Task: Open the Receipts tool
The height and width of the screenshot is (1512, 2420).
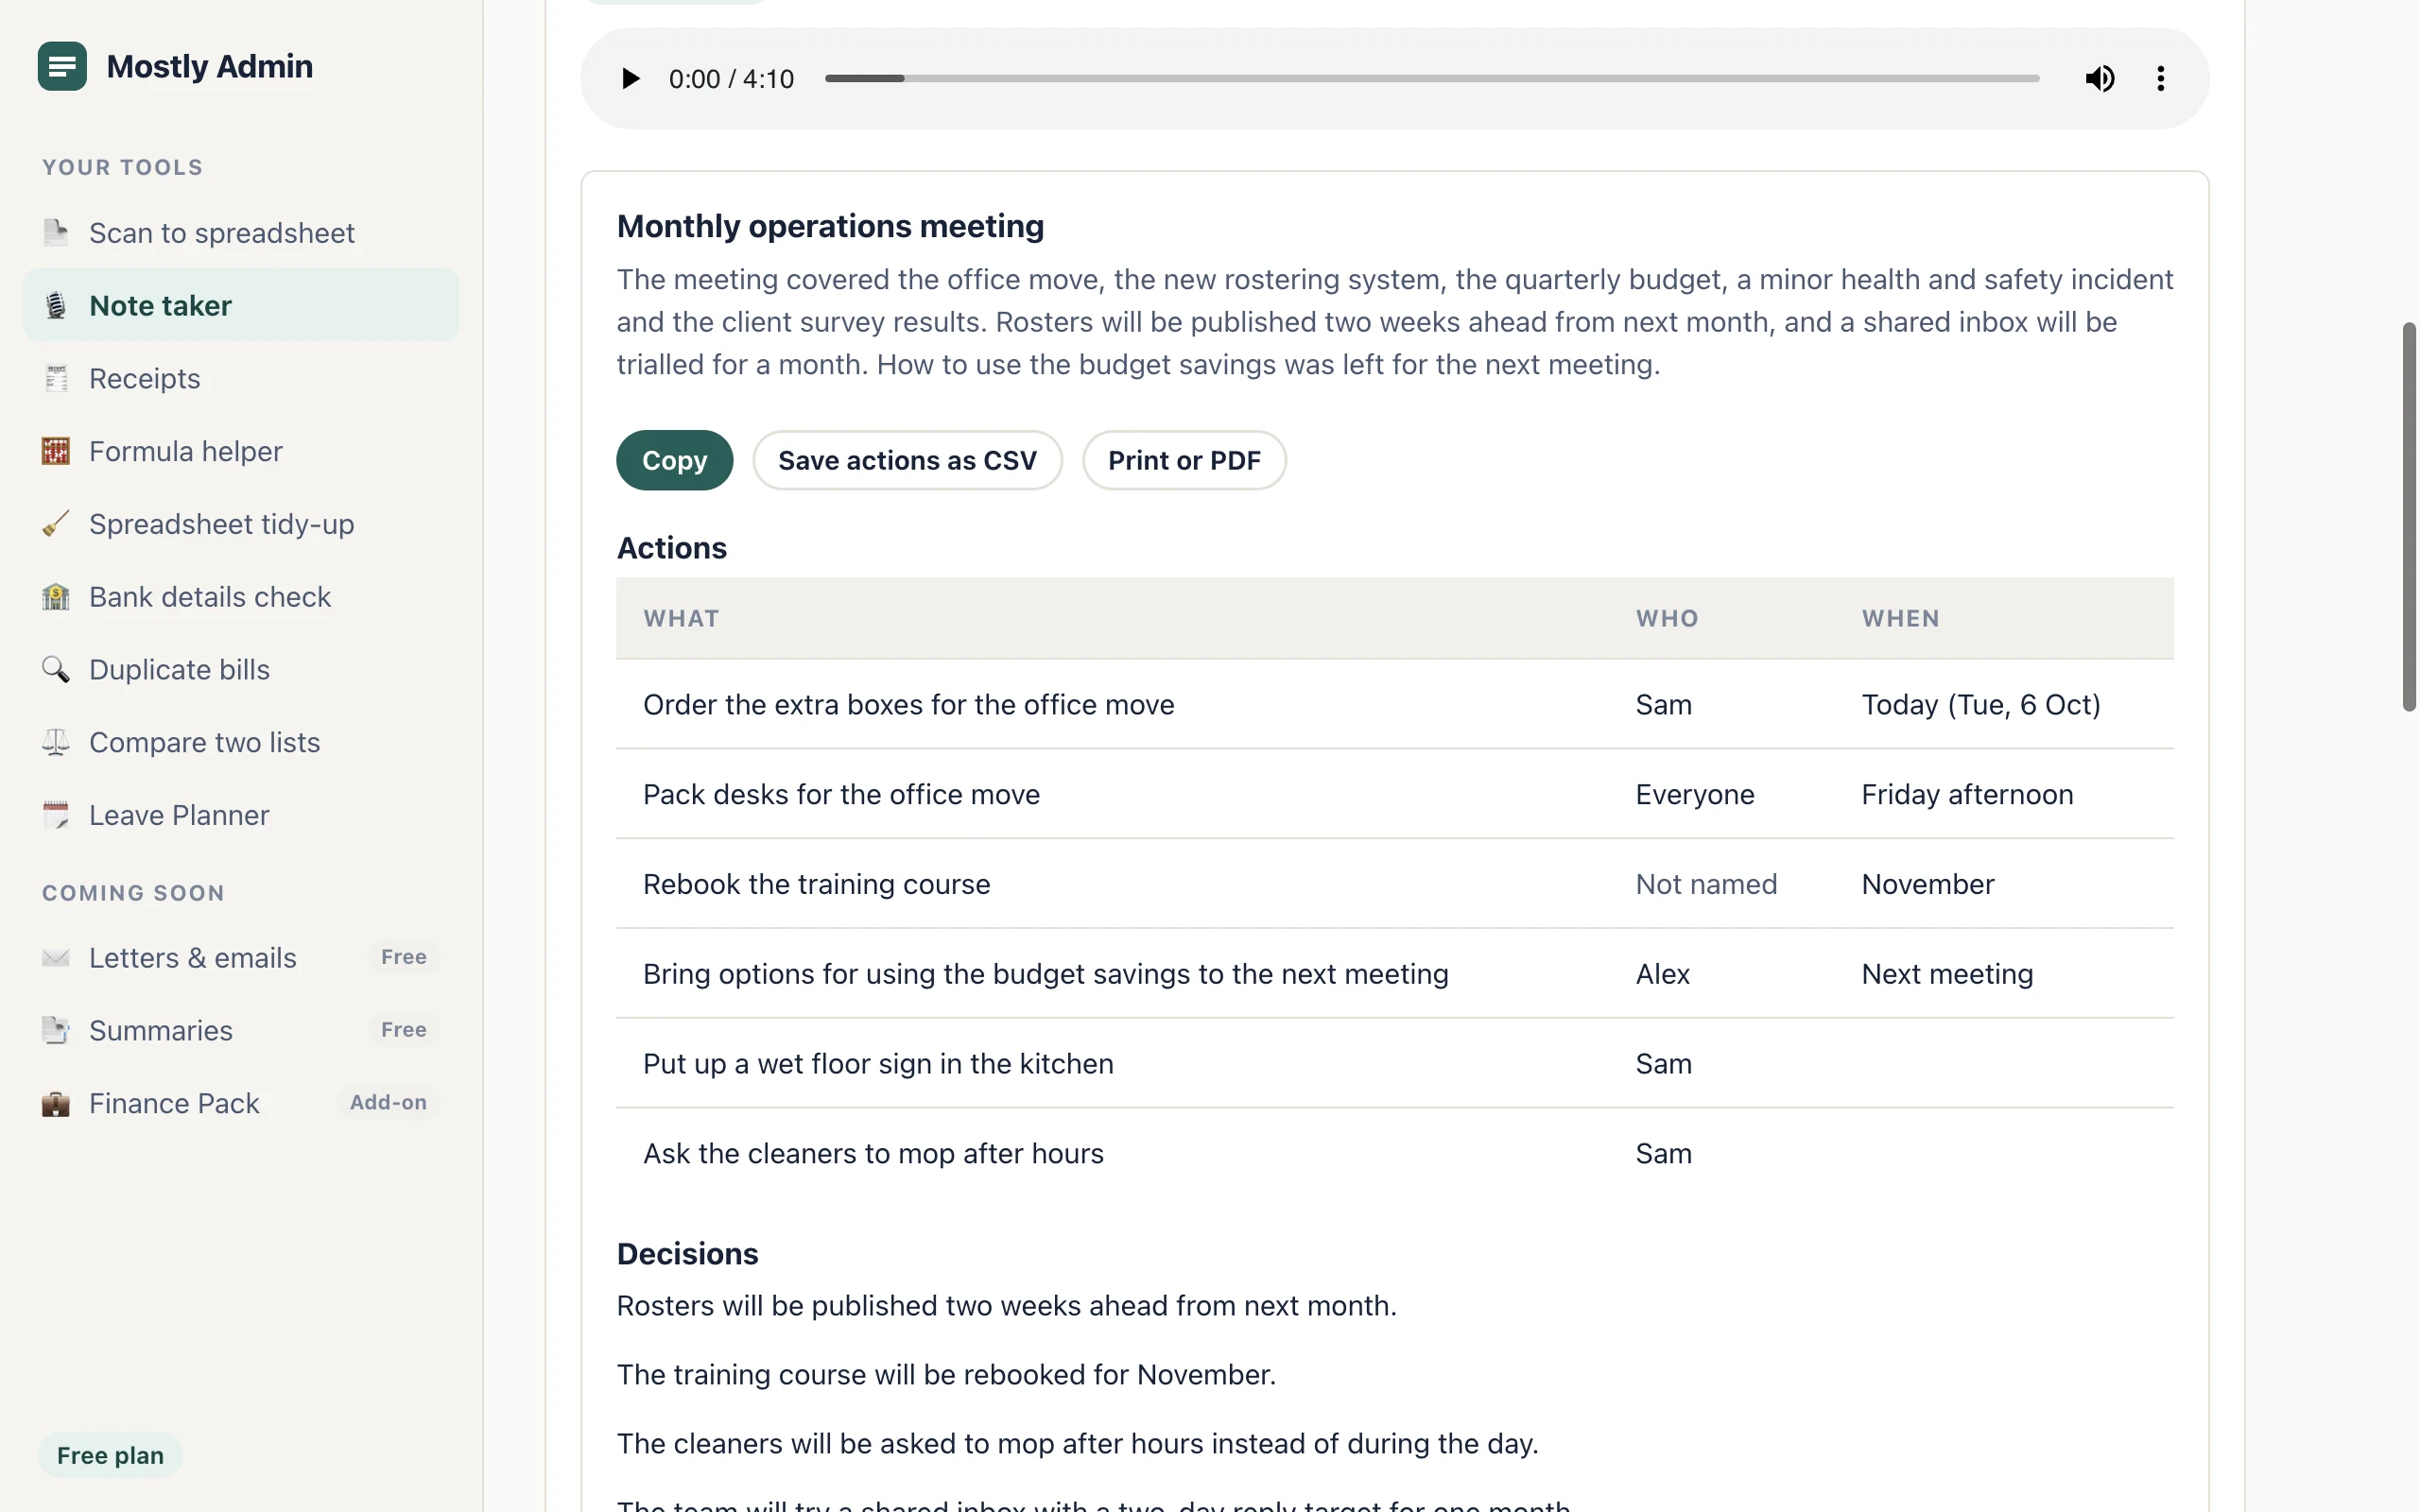Action: (x=241, y=378)
